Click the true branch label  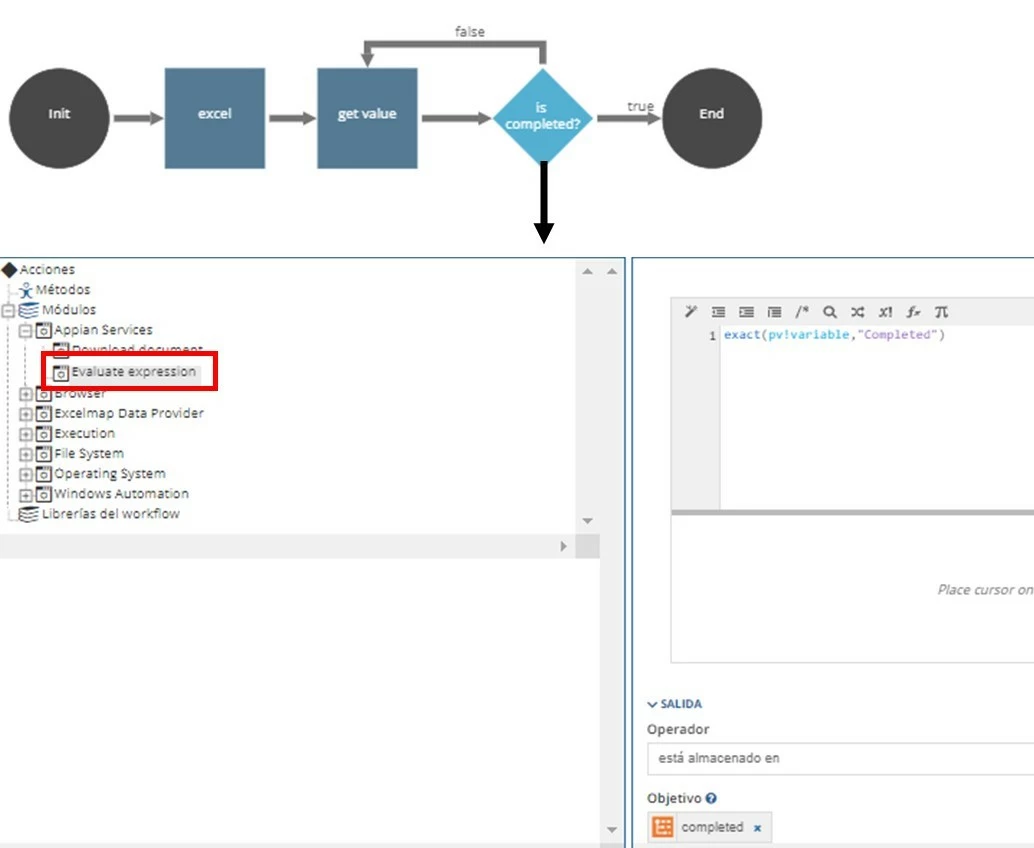click(640, 106)
